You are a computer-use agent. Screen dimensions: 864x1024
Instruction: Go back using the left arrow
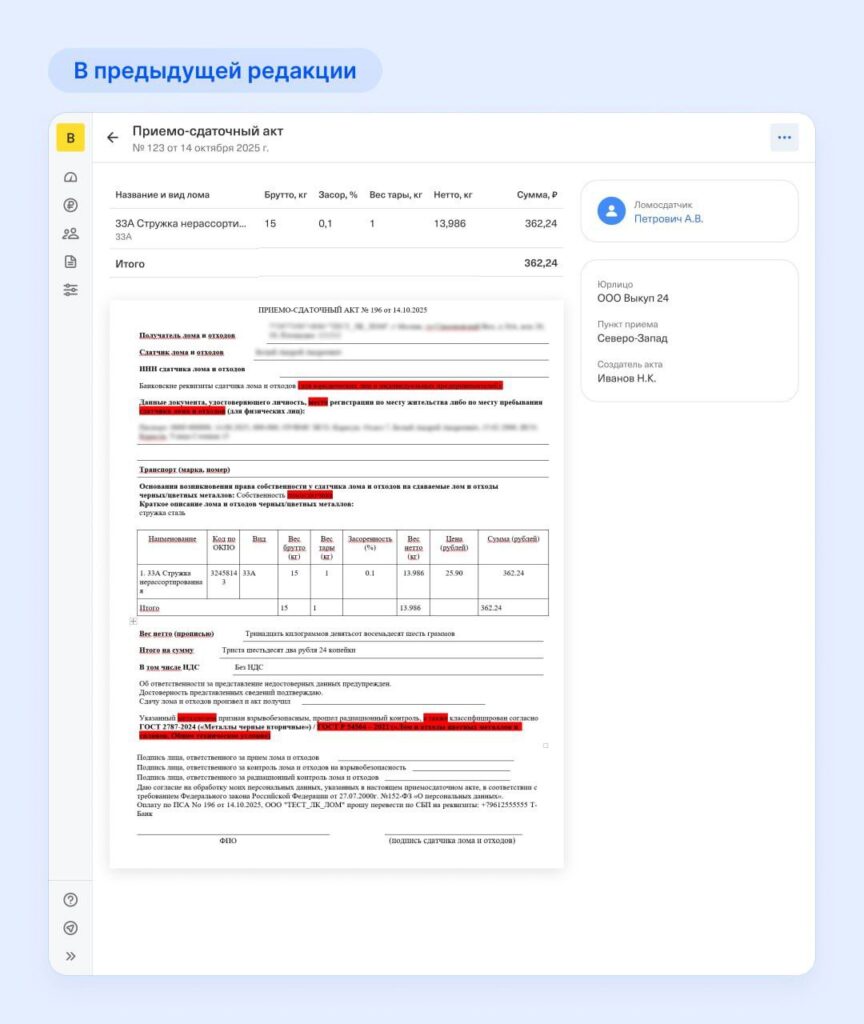[112, 138]
